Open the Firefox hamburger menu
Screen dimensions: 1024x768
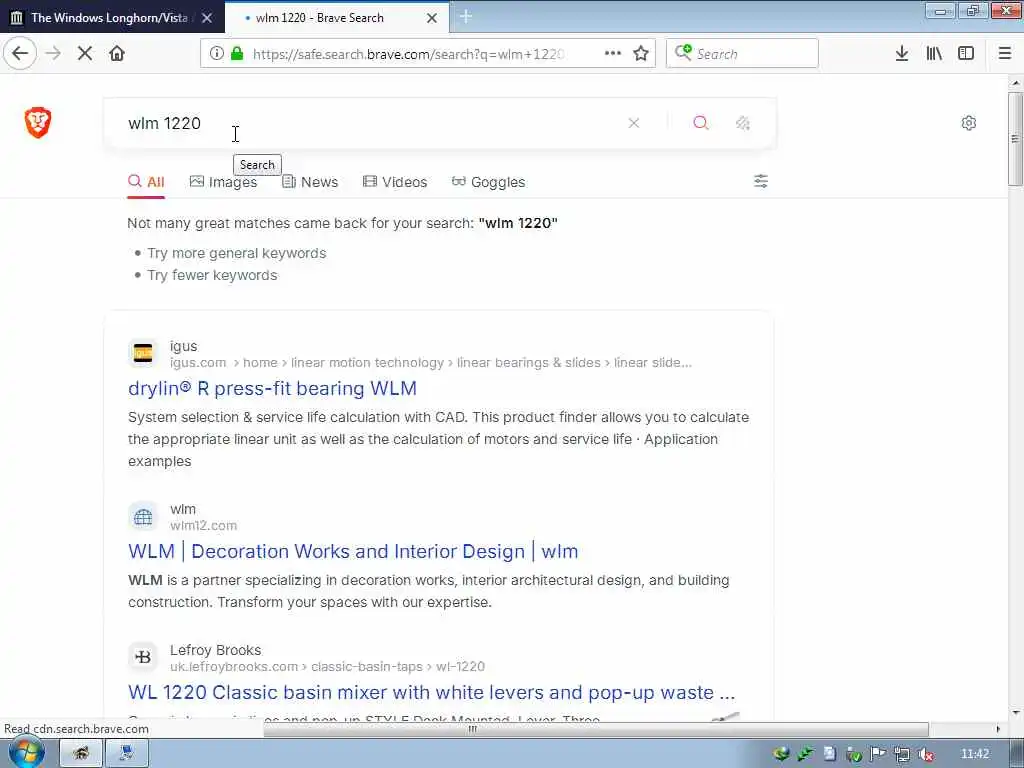[x=1005, y=54]
